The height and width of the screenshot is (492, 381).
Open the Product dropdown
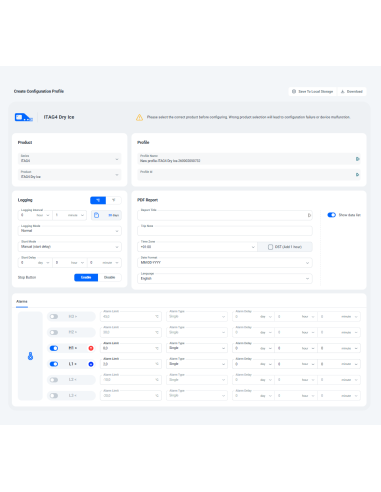point(69,175)
